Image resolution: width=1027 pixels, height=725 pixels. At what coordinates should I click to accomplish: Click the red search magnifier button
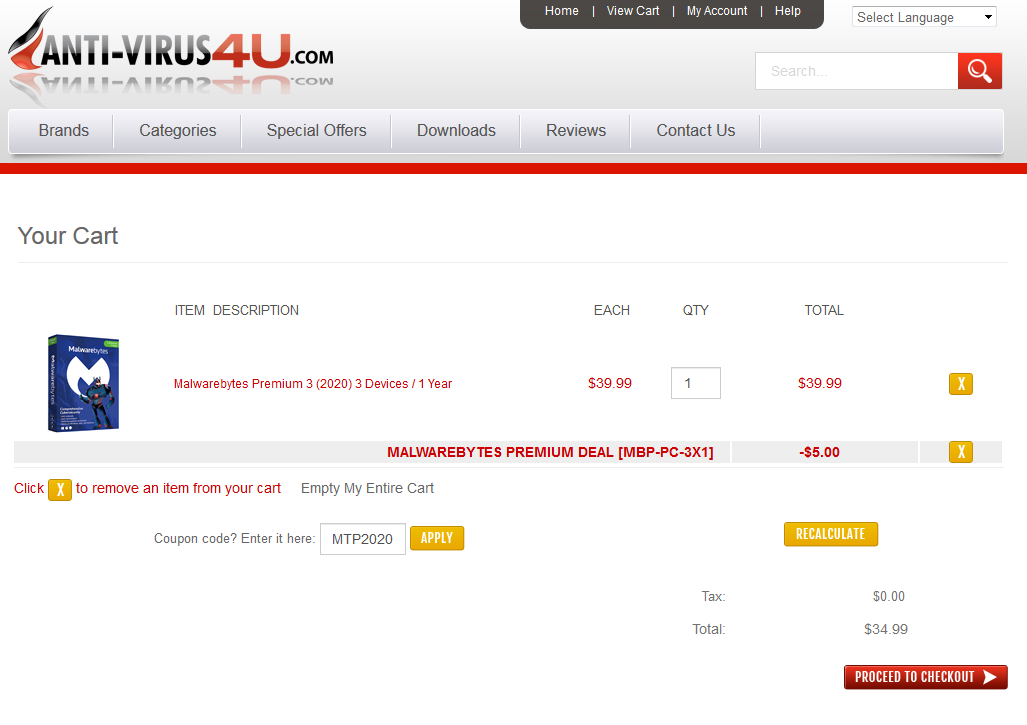coord(979,71)
